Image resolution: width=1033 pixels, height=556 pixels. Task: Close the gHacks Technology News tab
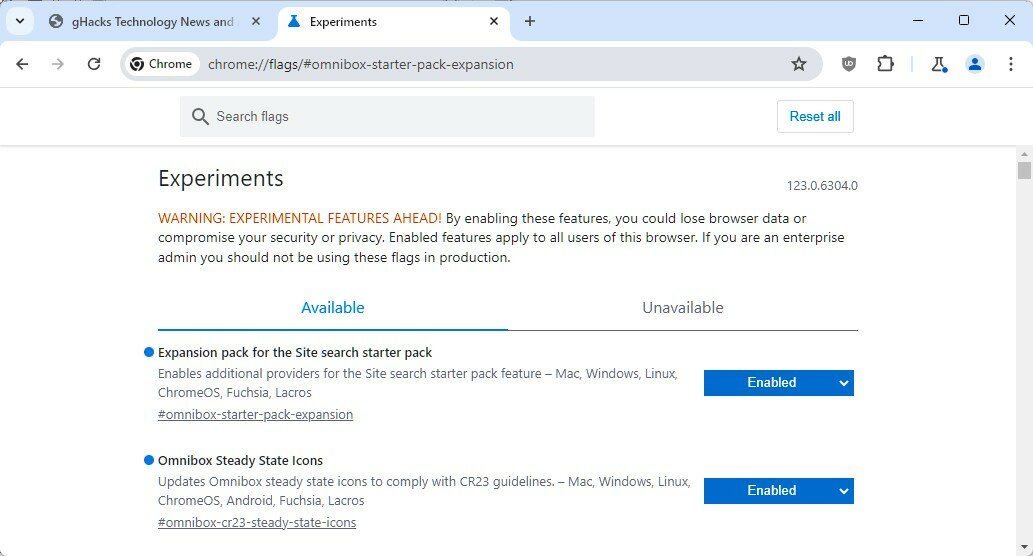click(x=256, y=22)
